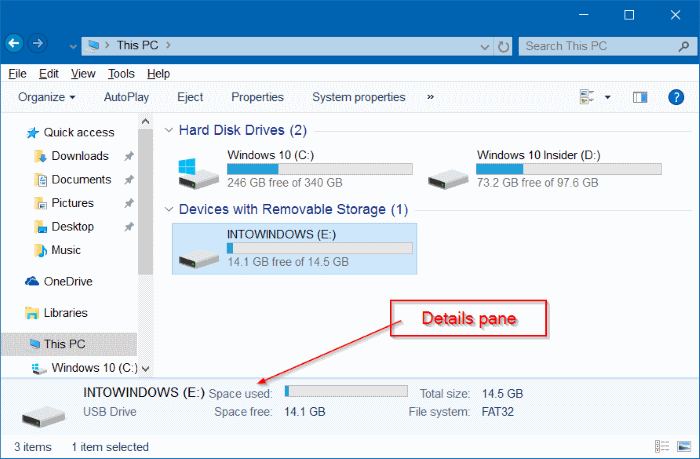
Task: Expand the chevron after This PC breadcrumb
Action: tap(168, 45)
